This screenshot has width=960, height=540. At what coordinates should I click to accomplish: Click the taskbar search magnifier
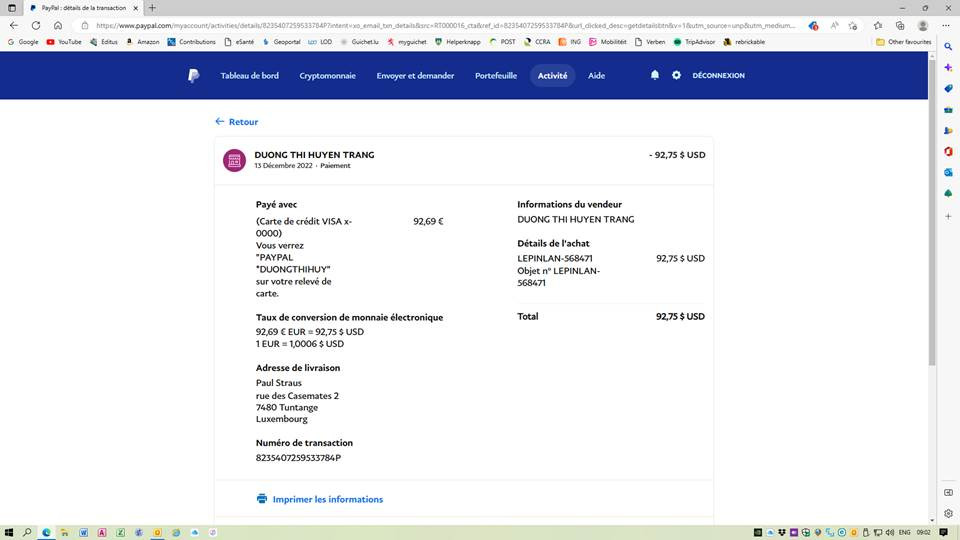(x=27, y=533)
